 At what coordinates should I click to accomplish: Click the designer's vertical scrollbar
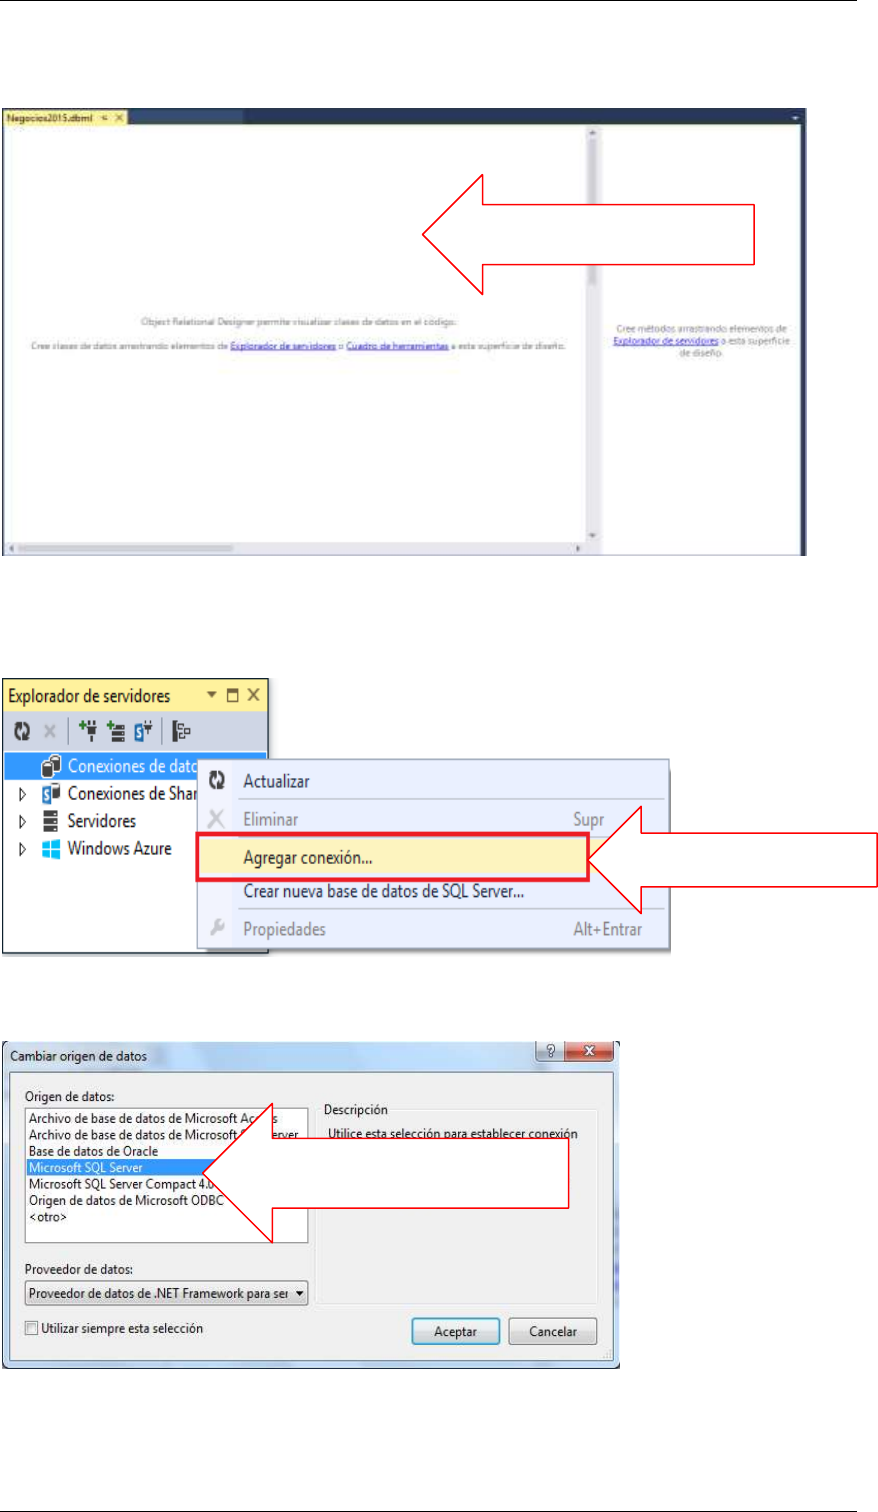click(591, 333)
